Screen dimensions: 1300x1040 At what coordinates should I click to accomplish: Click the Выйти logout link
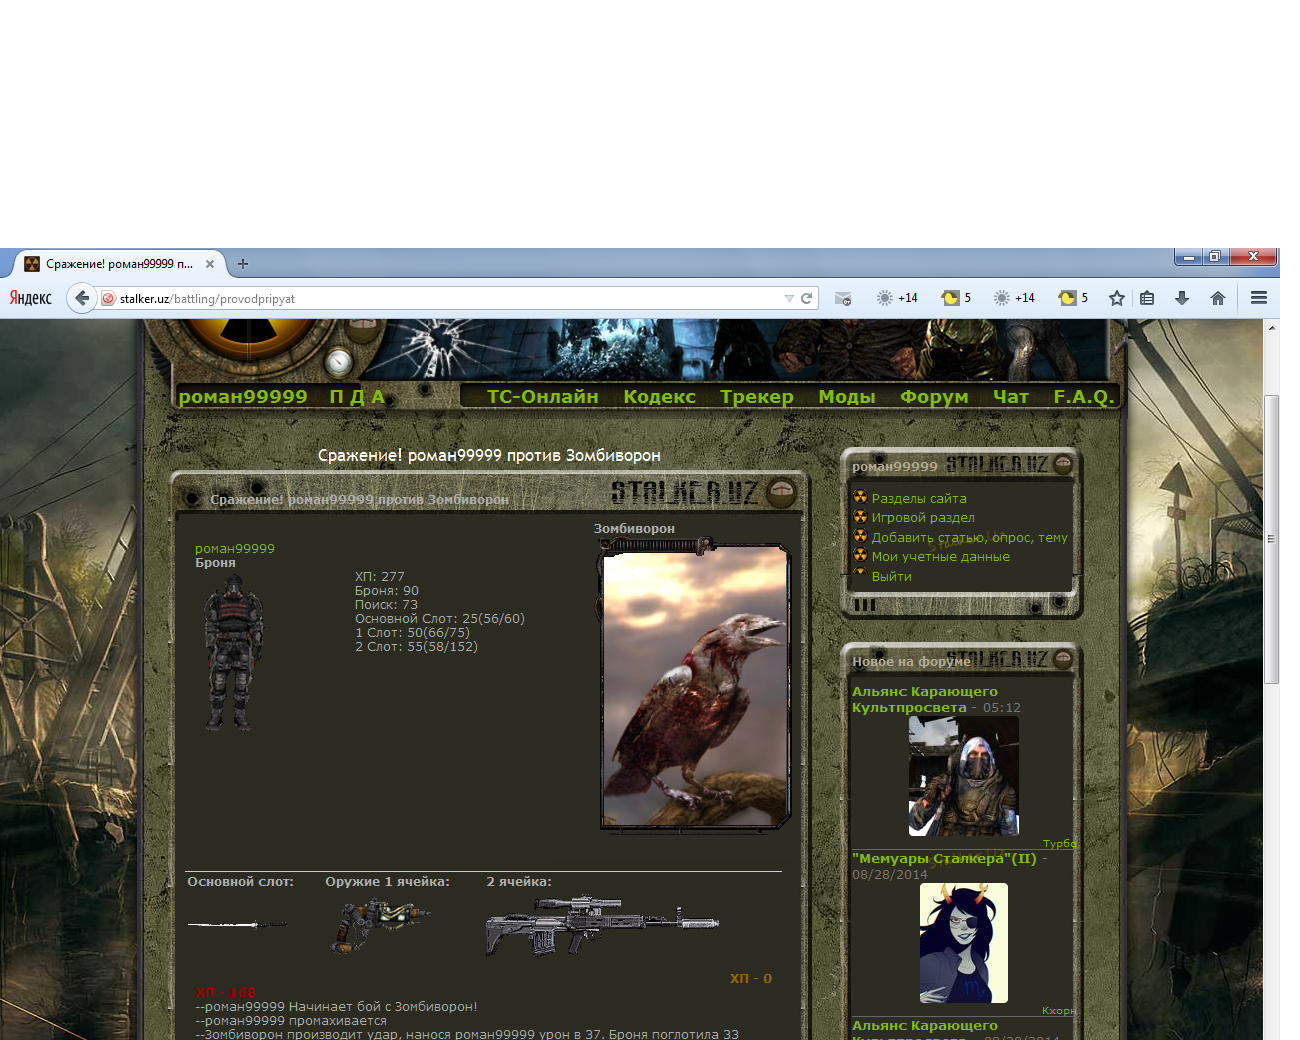pyautogui.click(x=891, y=577)
